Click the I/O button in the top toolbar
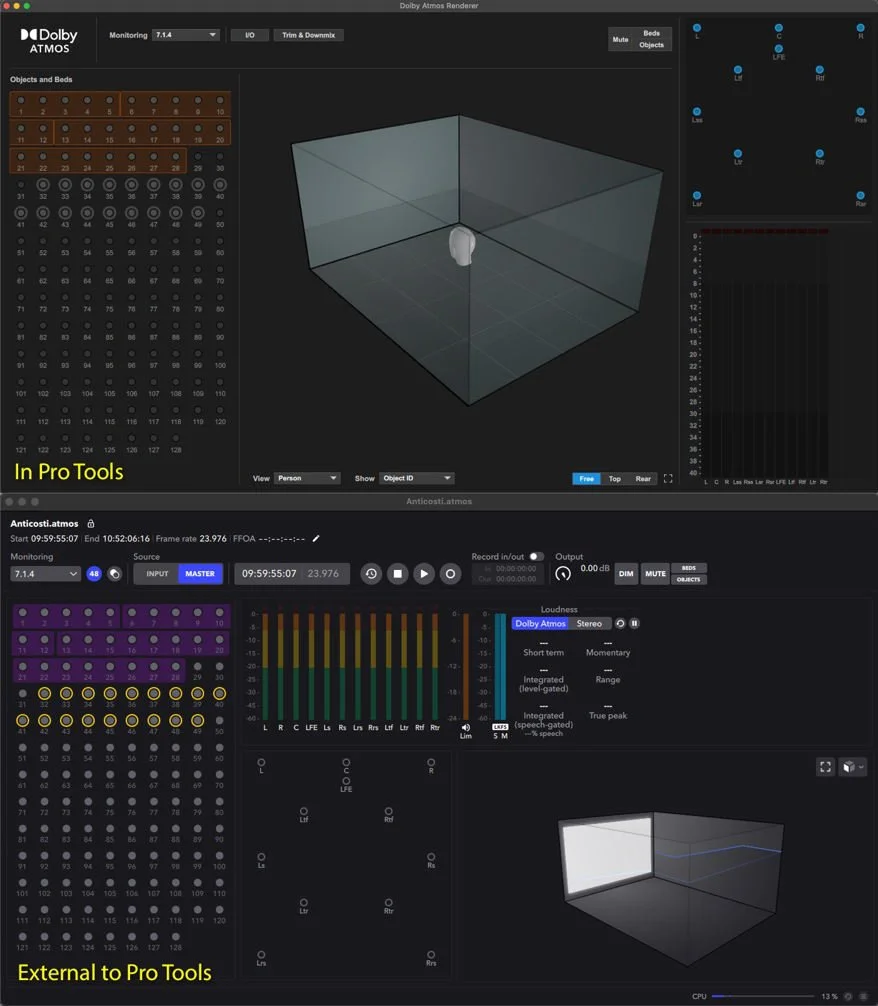Image resolution: width=878 pixels, height=1006 pixels. [249, 34]
